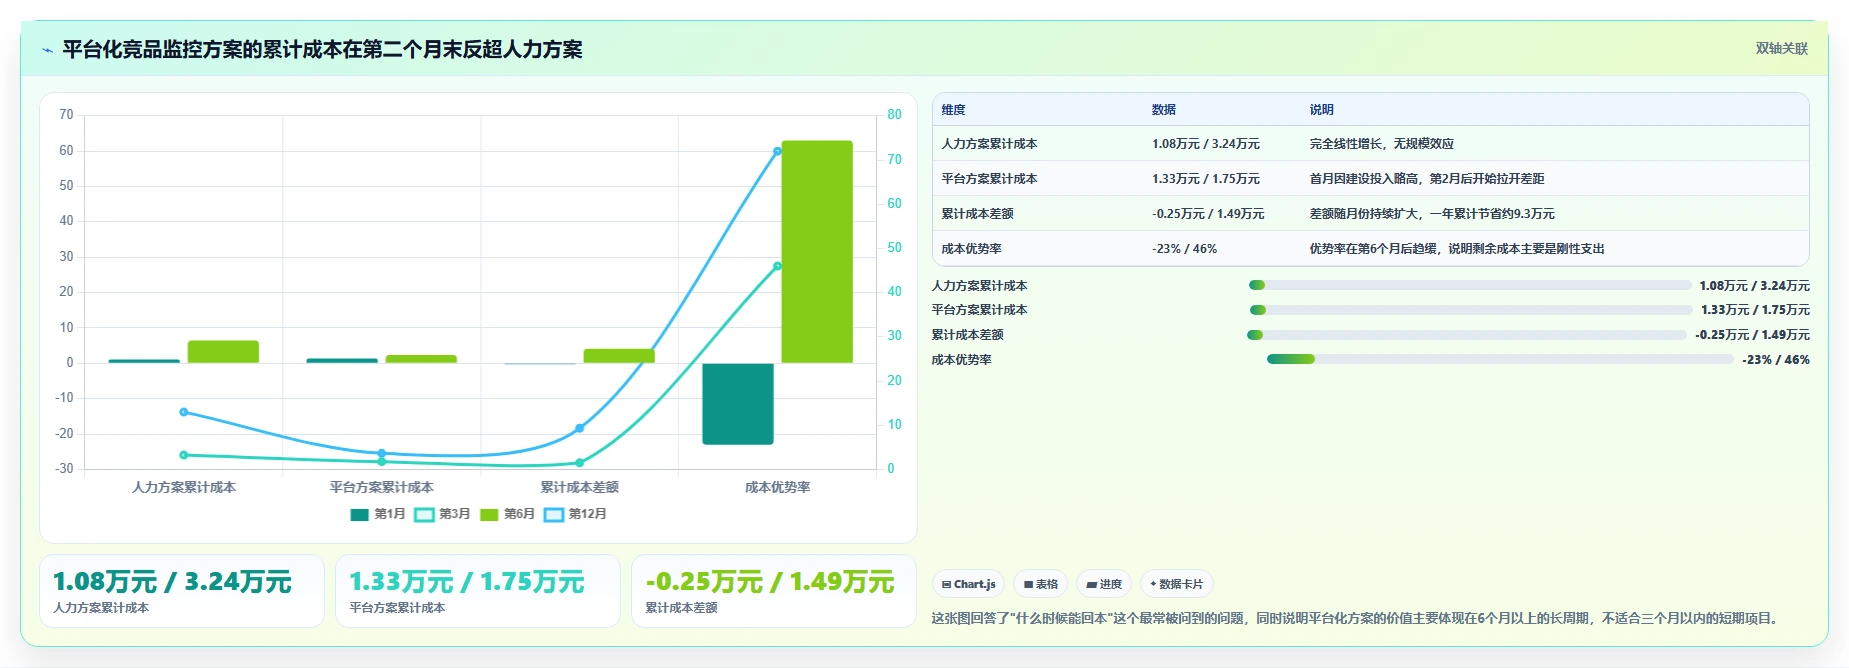Click the blue line point at 成本优势率
Screen dimensions: 1849x668
[778, 151]
